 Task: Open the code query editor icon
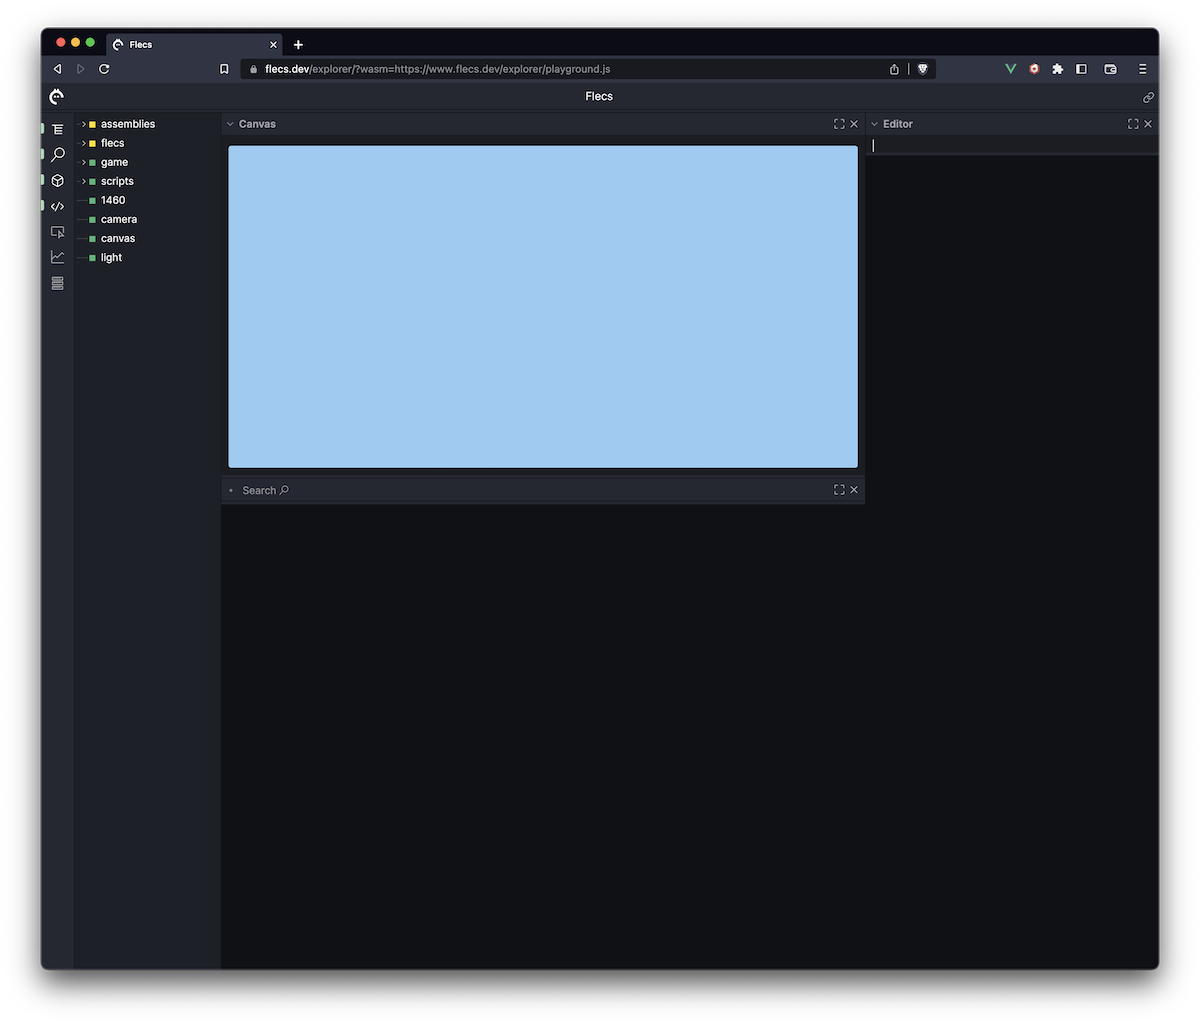tap(57, 206)
